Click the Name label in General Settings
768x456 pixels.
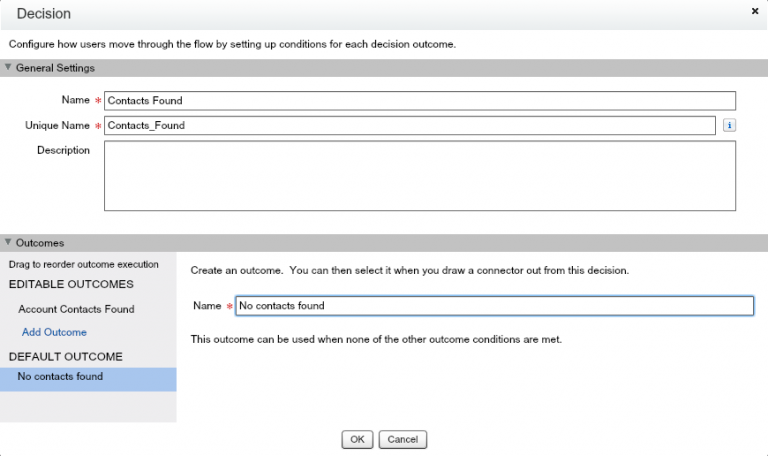74,100
